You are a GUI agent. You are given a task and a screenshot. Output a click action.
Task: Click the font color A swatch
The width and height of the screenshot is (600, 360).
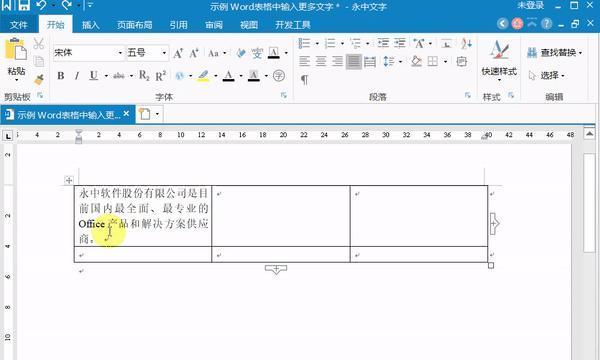coord(228,75)
